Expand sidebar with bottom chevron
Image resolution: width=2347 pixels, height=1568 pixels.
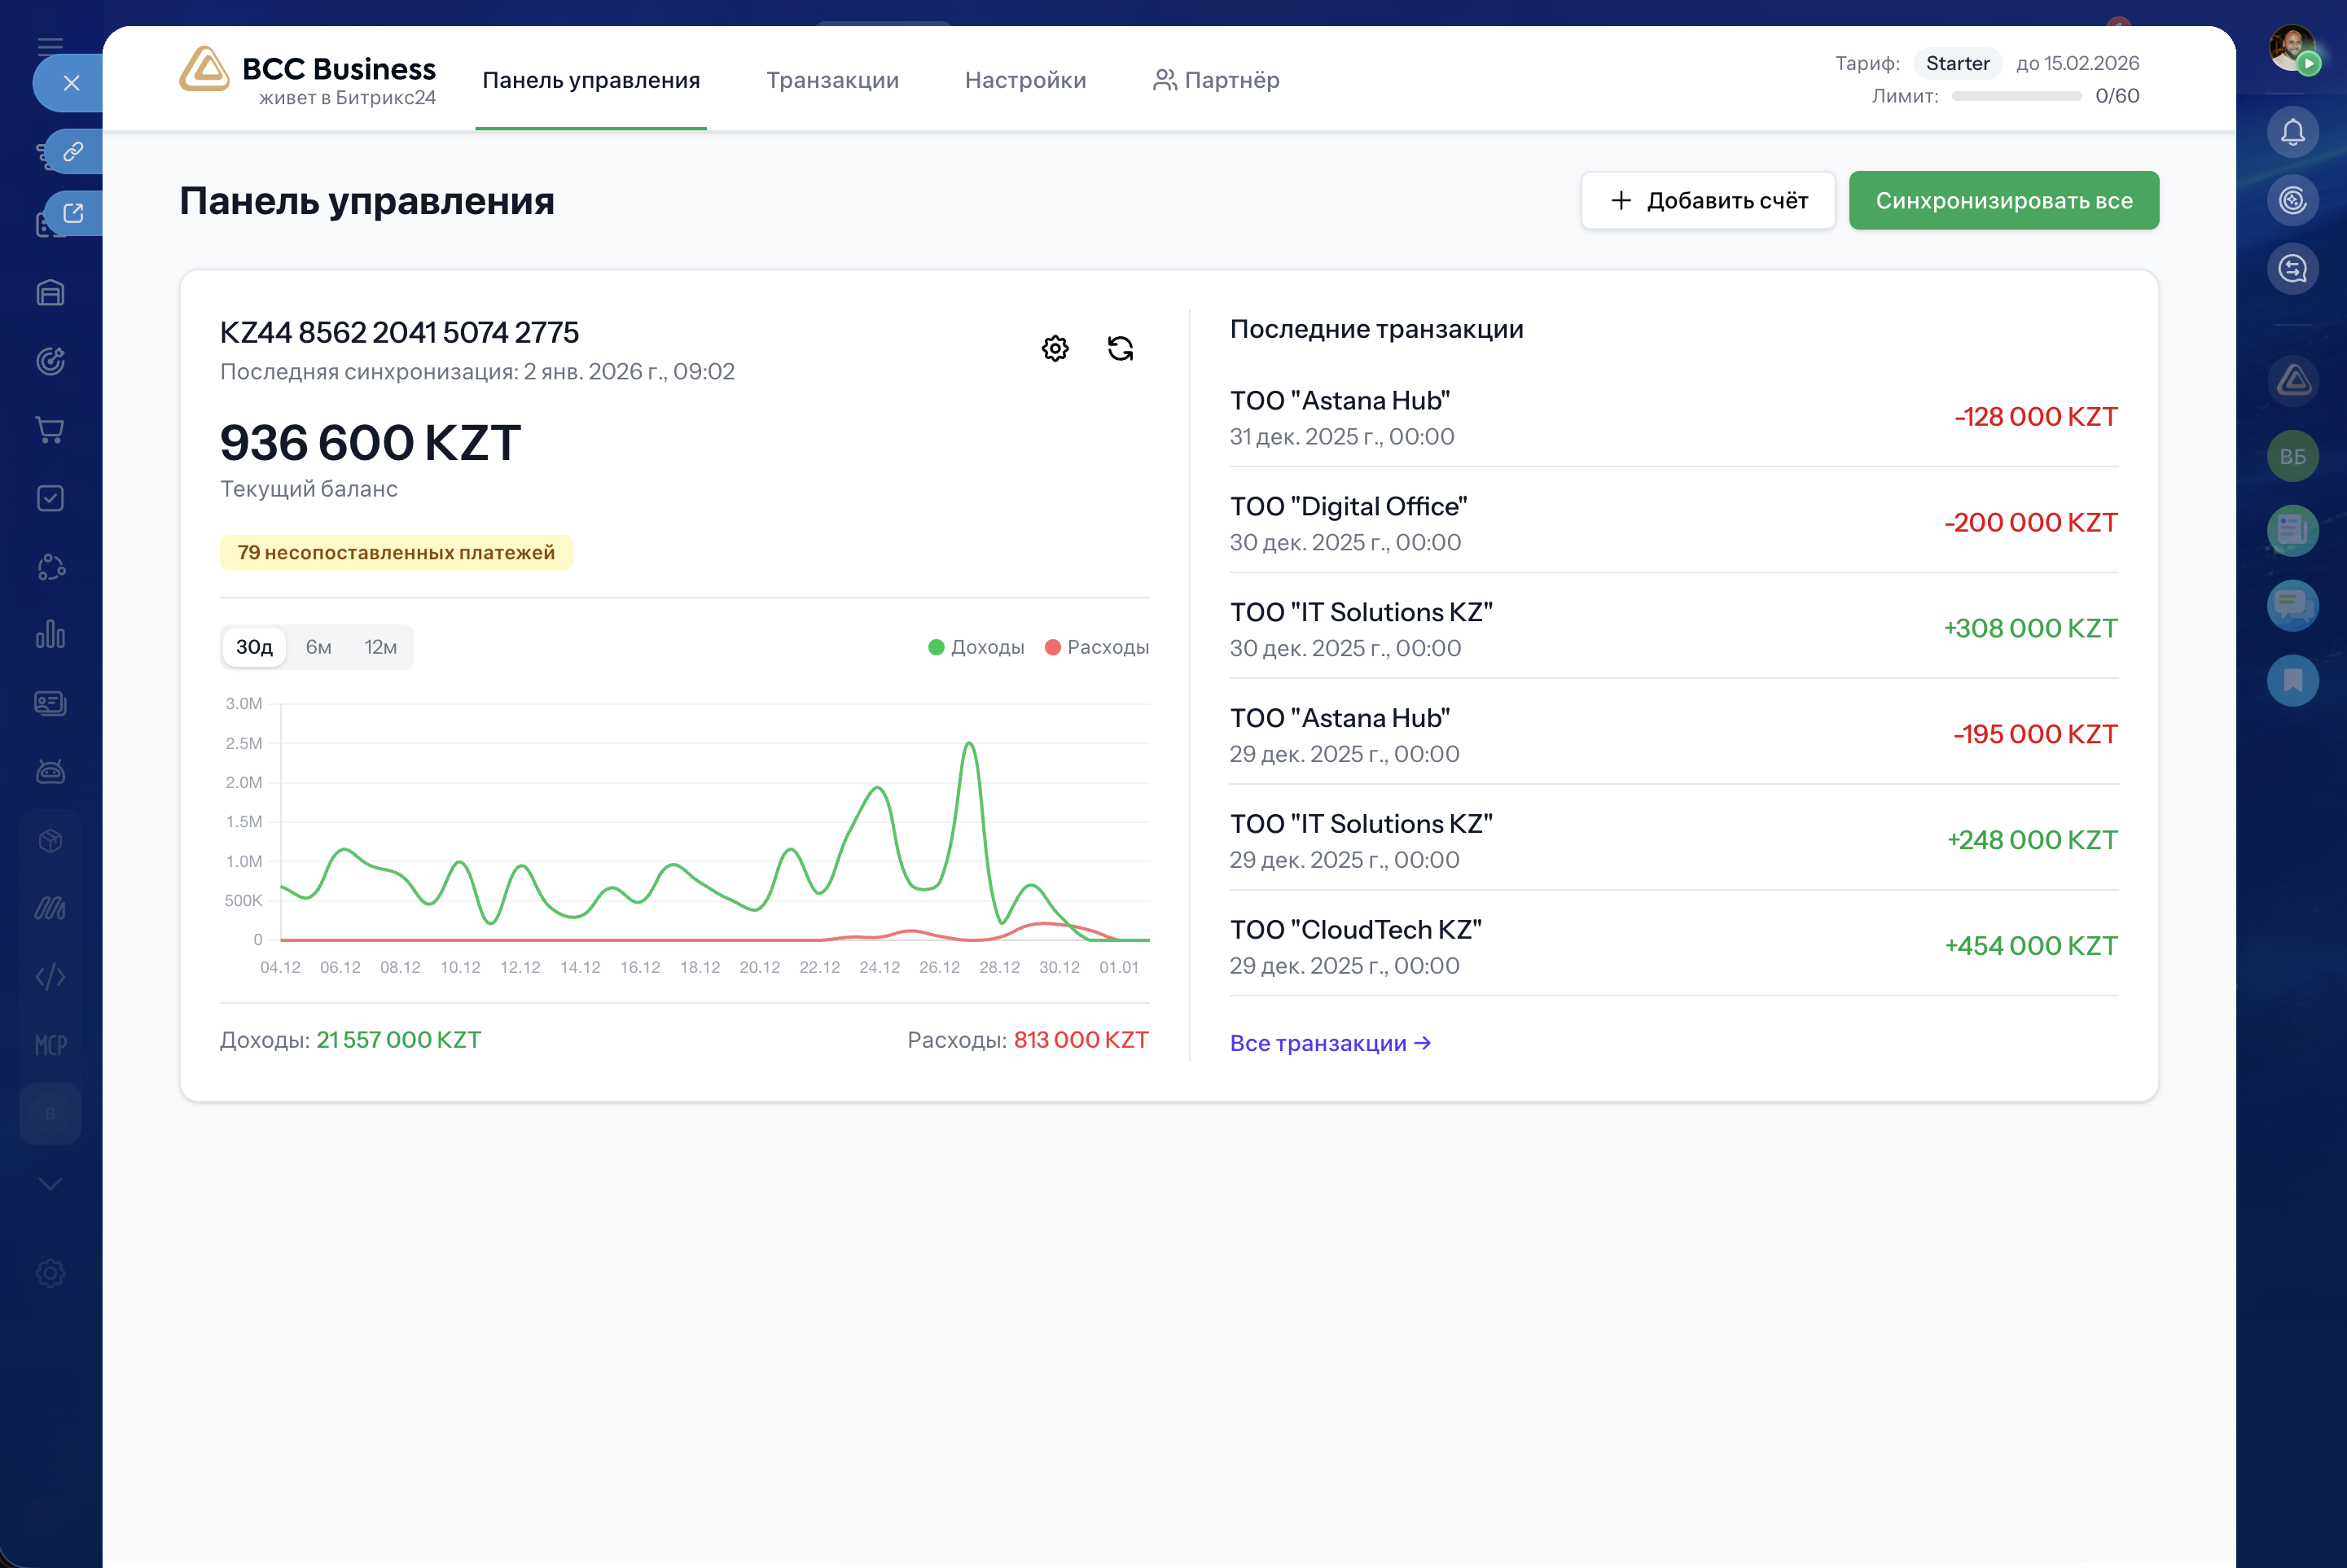tap(50, 1184)
